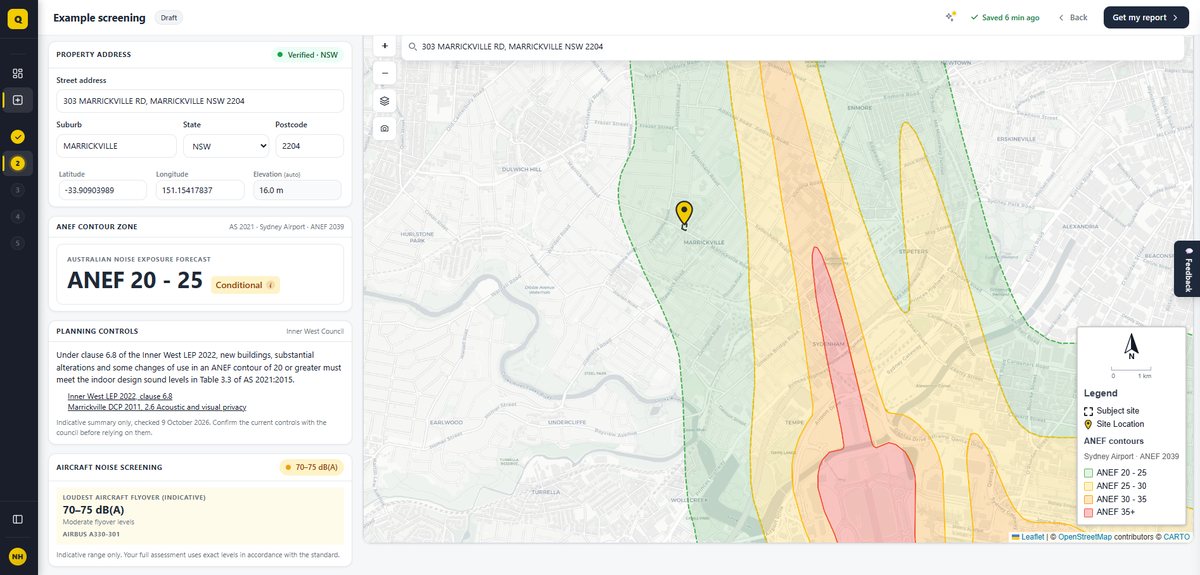Click the info icon beside Conditional
Image resolution: width=1200 pixels, height=575 pixels.
(270, 285)
